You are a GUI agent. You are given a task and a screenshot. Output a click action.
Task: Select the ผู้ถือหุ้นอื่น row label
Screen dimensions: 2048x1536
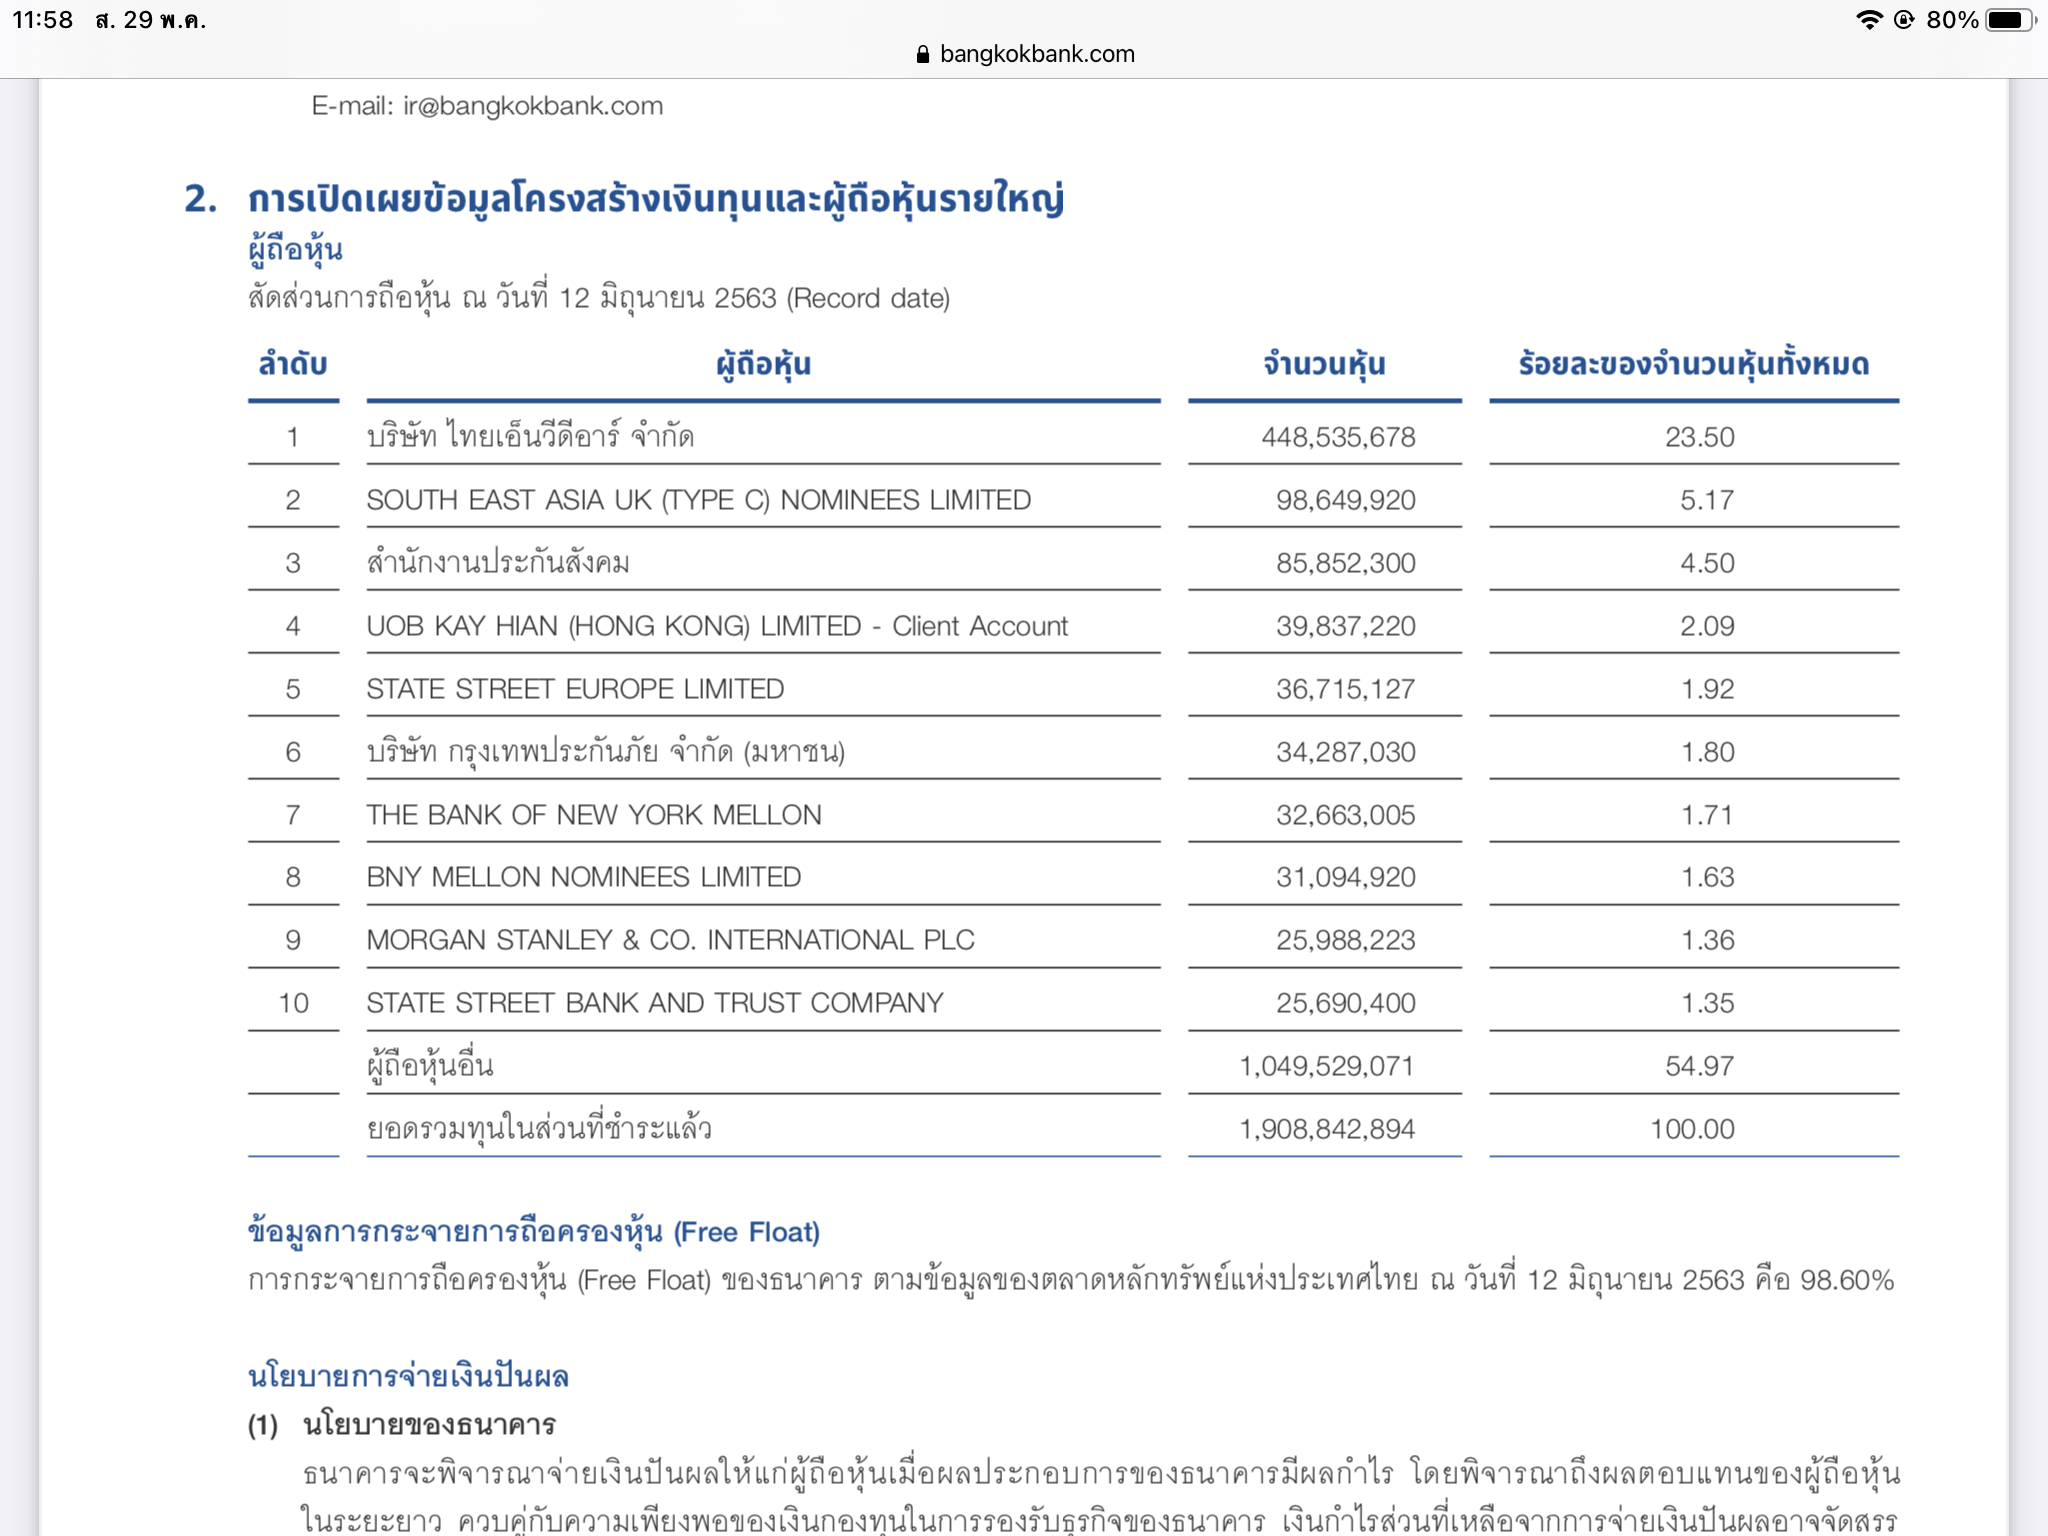[x=430, y=1066]
